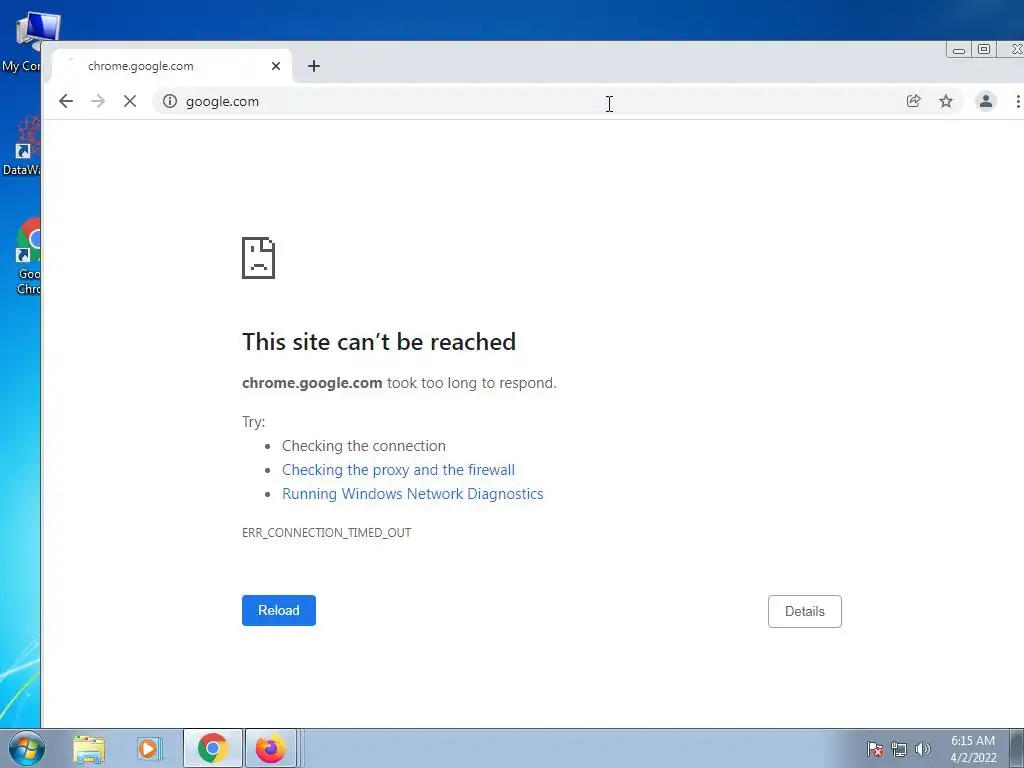Image resolution: width=1024 pixels, height=768 pixels.
Task: Open the Windows Start menu
Action: (27, 748)
